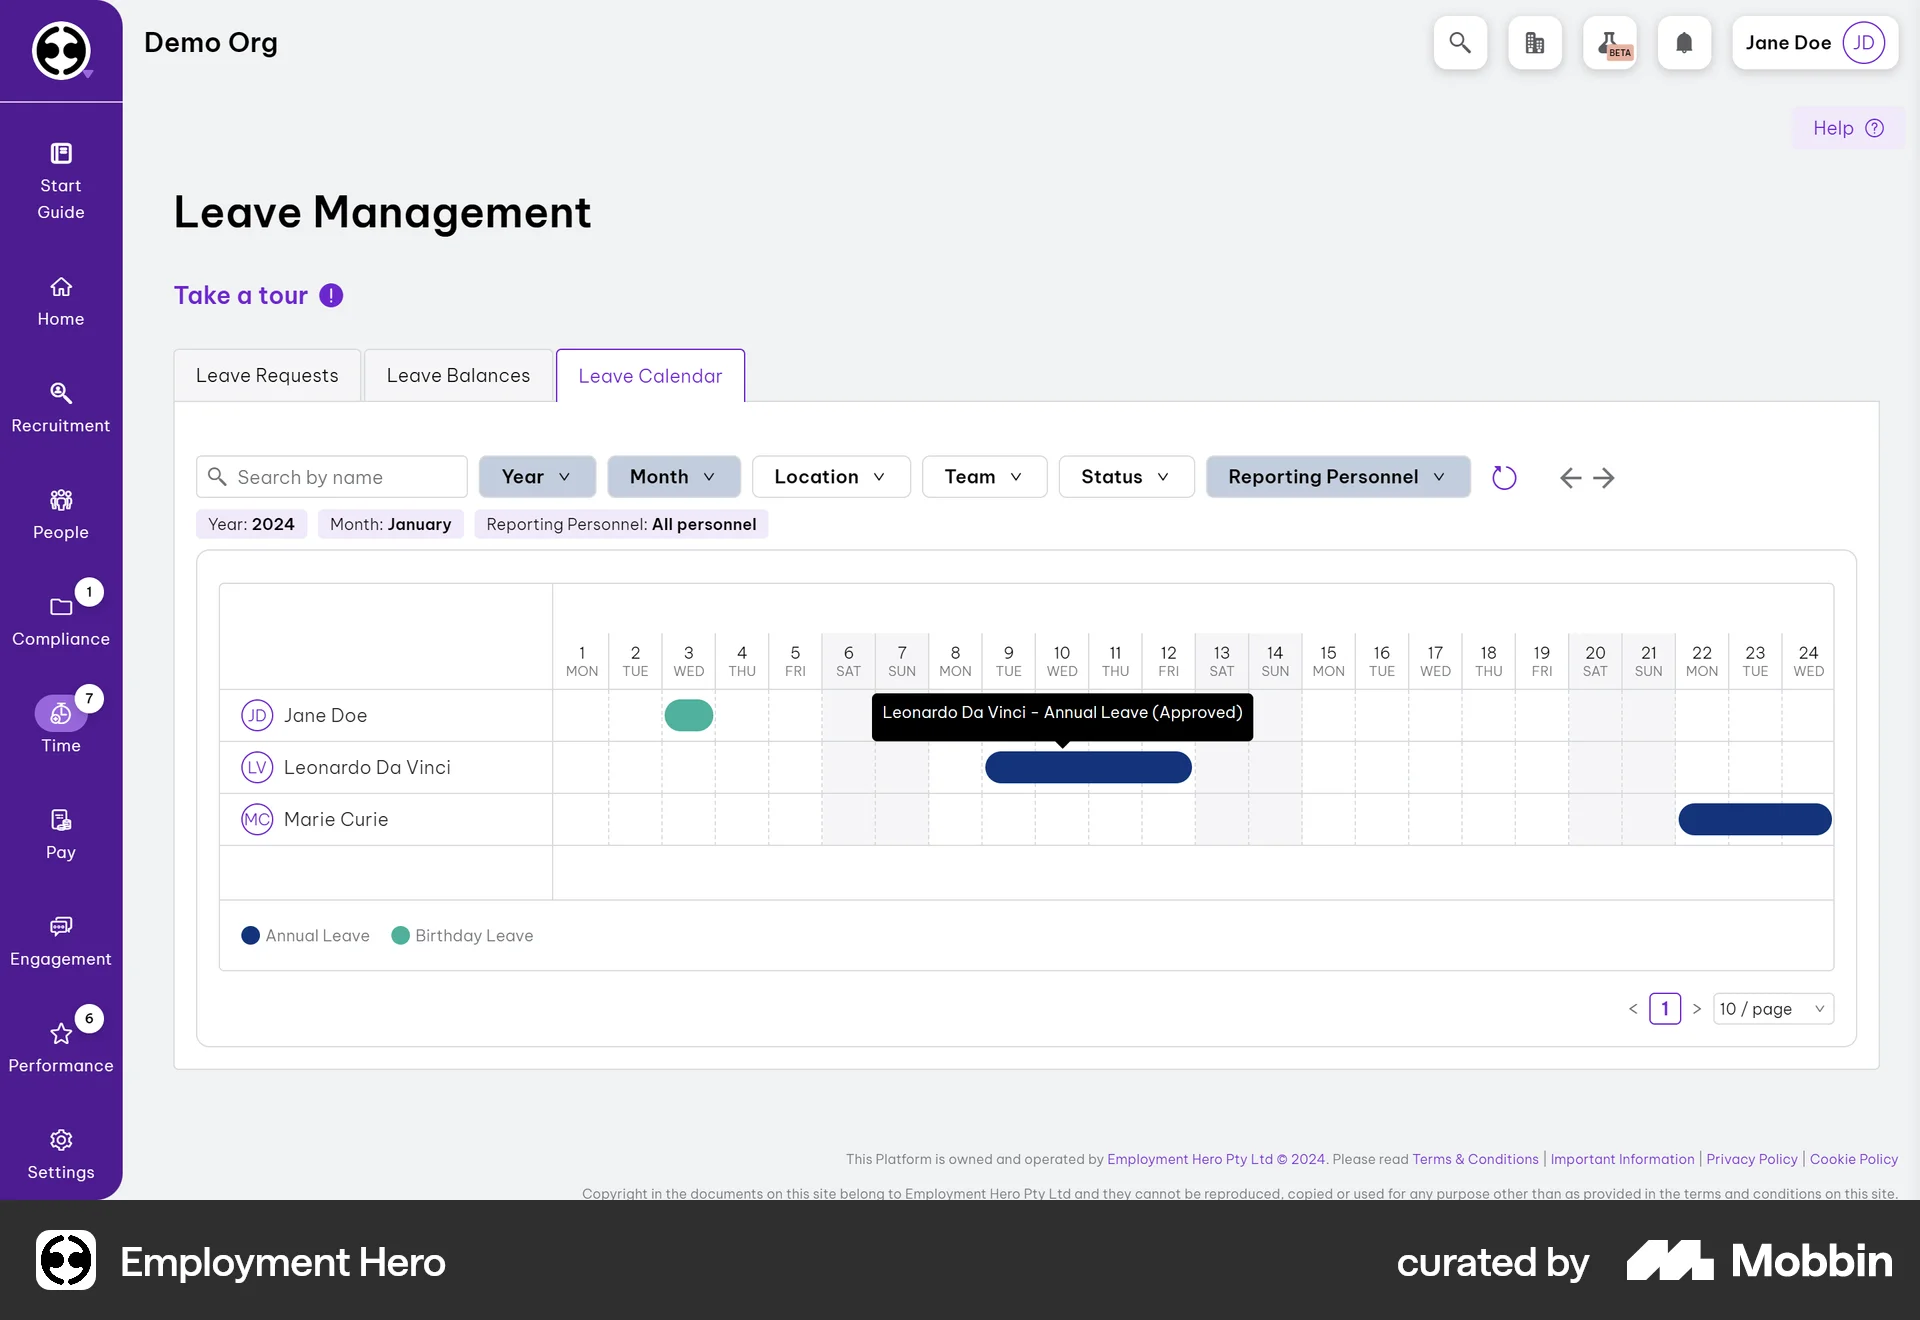The image size is (1920, 1320).
Task: Advance to the next month with right arrow
Action: pos(1603,478)
